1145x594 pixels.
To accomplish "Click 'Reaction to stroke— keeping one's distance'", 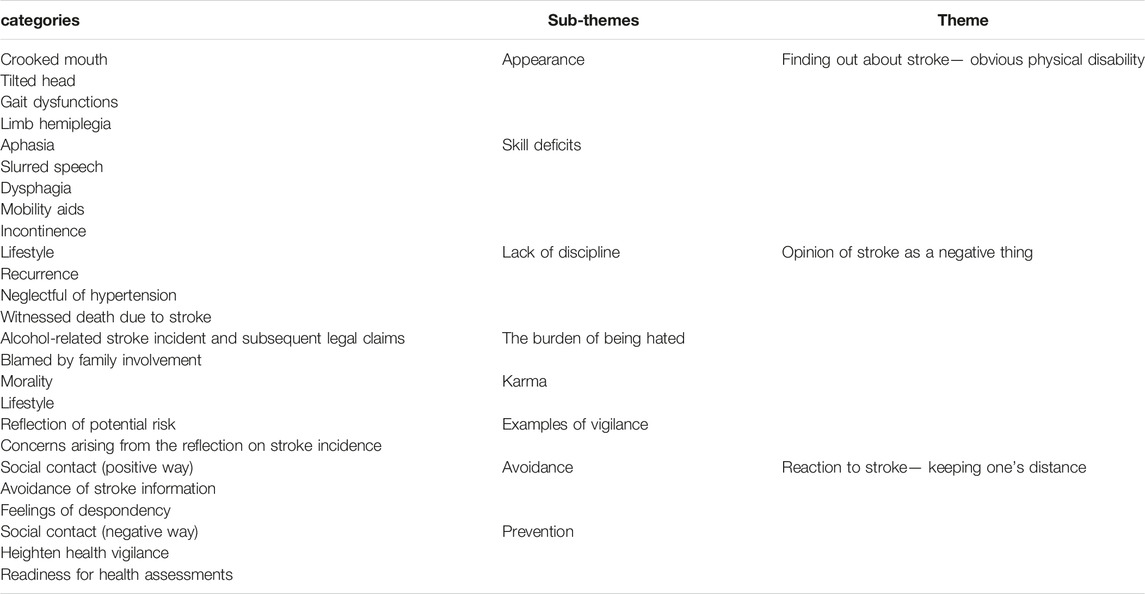I will point(934,468).
